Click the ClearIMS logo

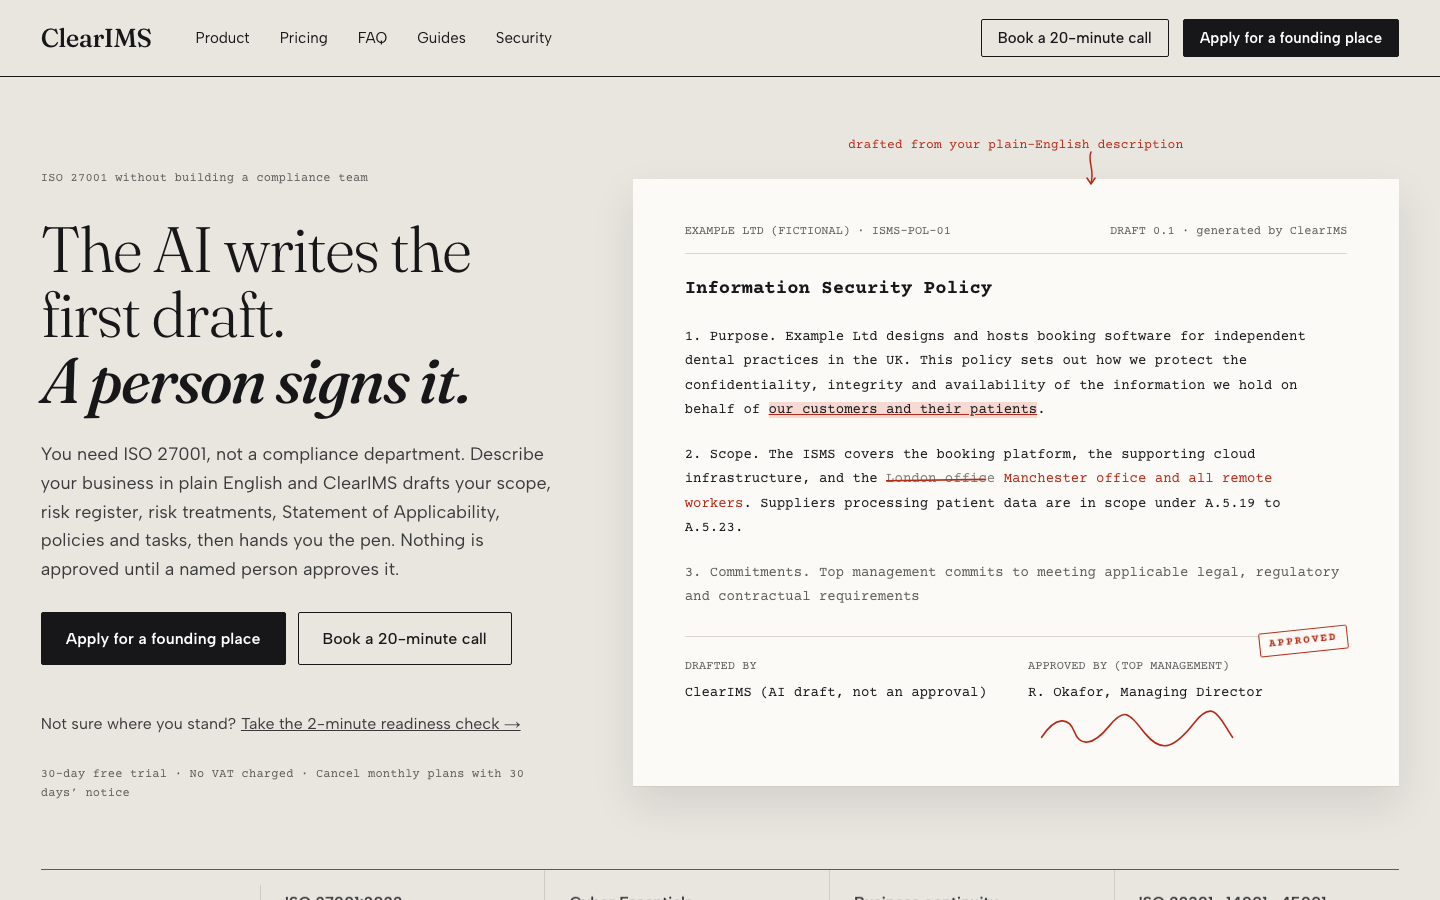click(96, 38)
